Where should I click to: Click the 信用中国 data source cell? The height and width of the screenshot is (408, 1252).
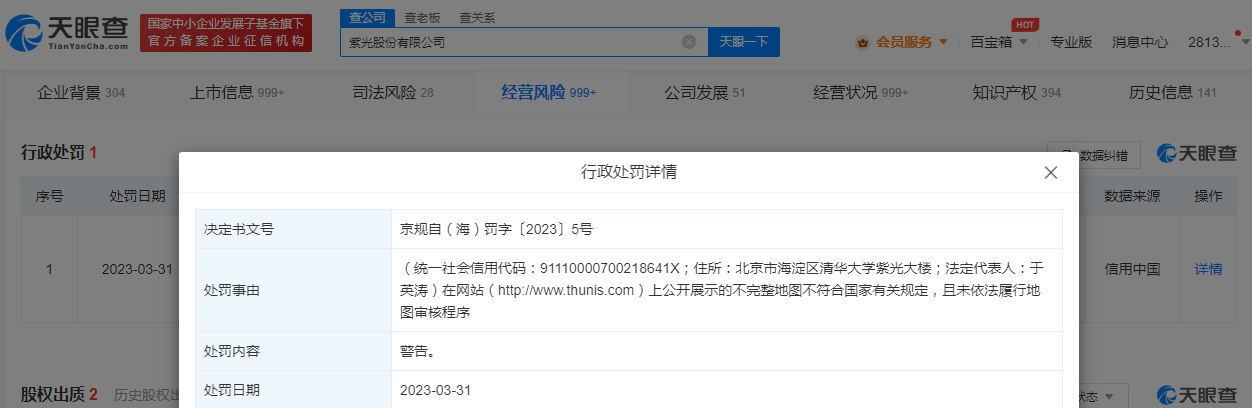tap(1132, 269)
